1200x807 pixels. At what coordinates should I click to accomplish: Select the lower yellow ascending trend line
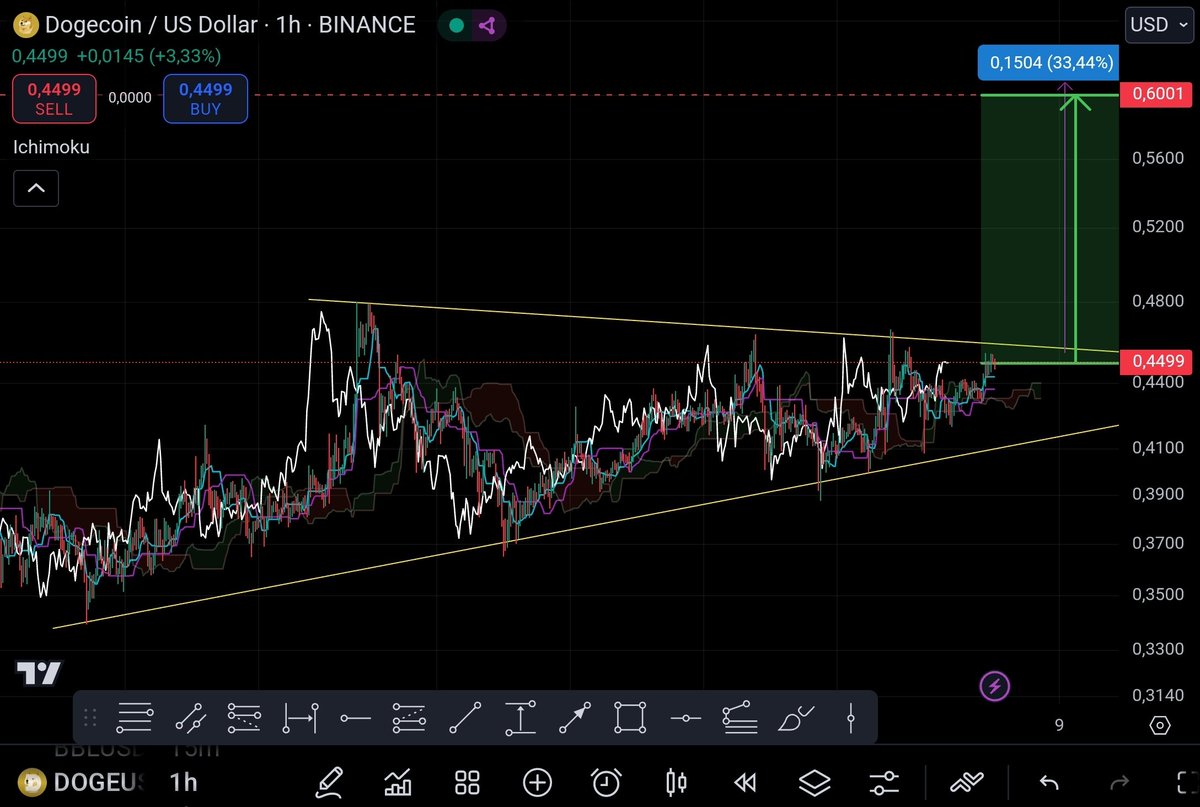[585, 527]
